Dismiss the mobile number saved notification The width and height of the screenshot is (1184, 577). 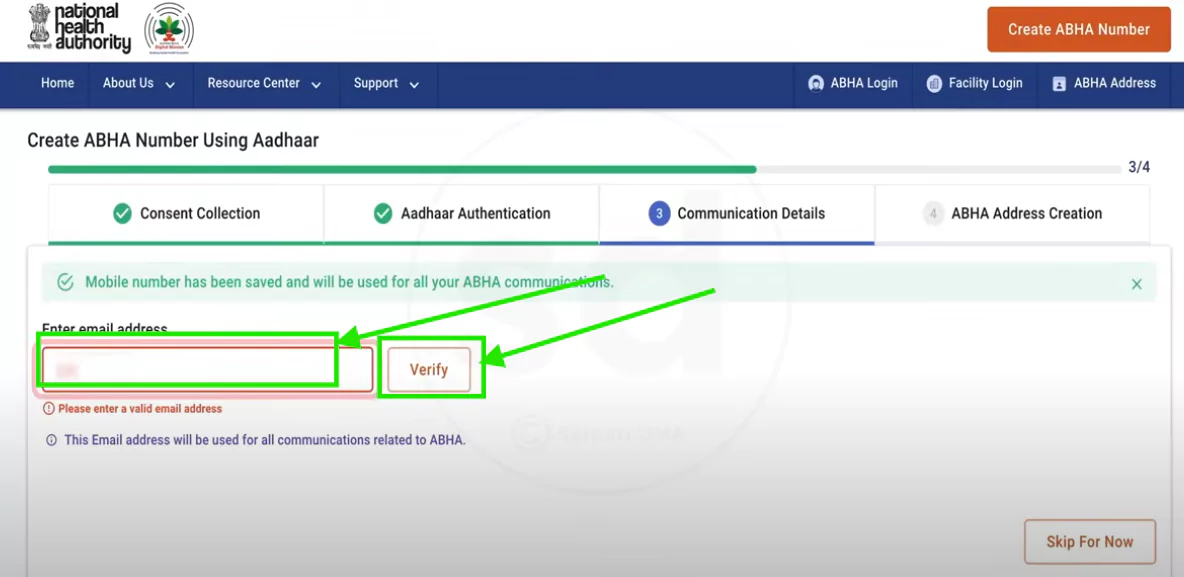pyautogui.click(x=1136, y=283)
